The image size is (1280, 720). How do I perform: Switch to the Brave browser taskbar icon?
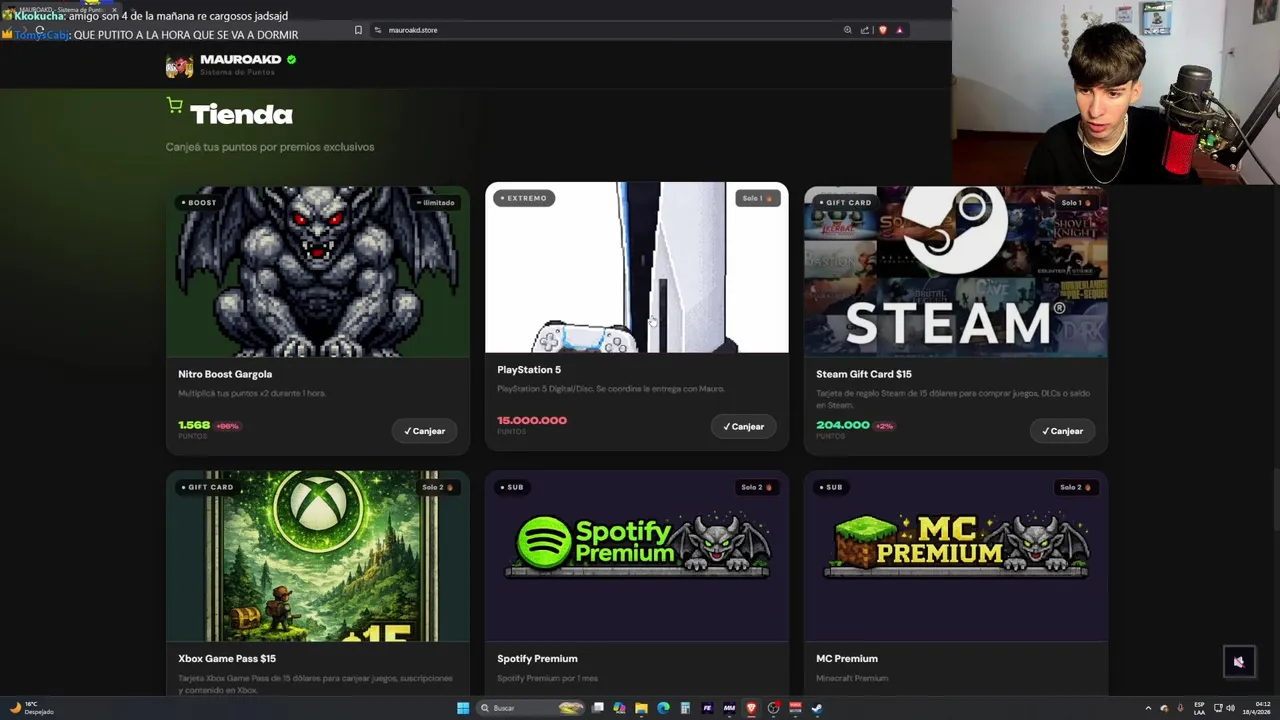751,708
